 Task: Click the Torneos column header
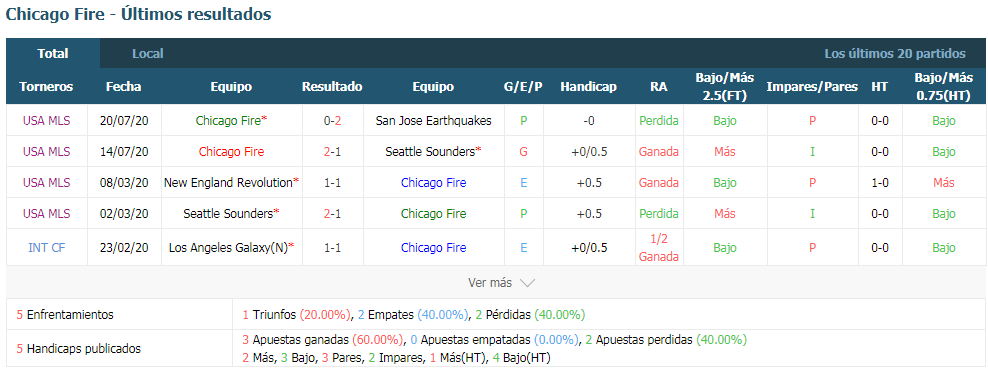[x=47, y=87]
